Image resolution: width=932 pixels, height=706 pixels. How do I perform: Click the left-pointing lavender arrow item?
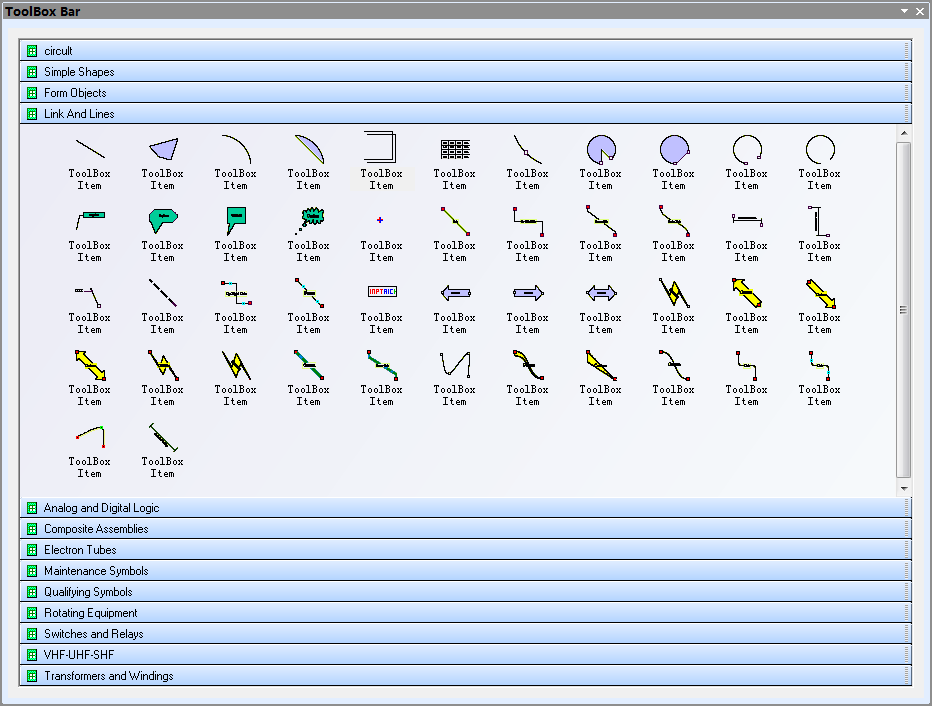[455, 293]
